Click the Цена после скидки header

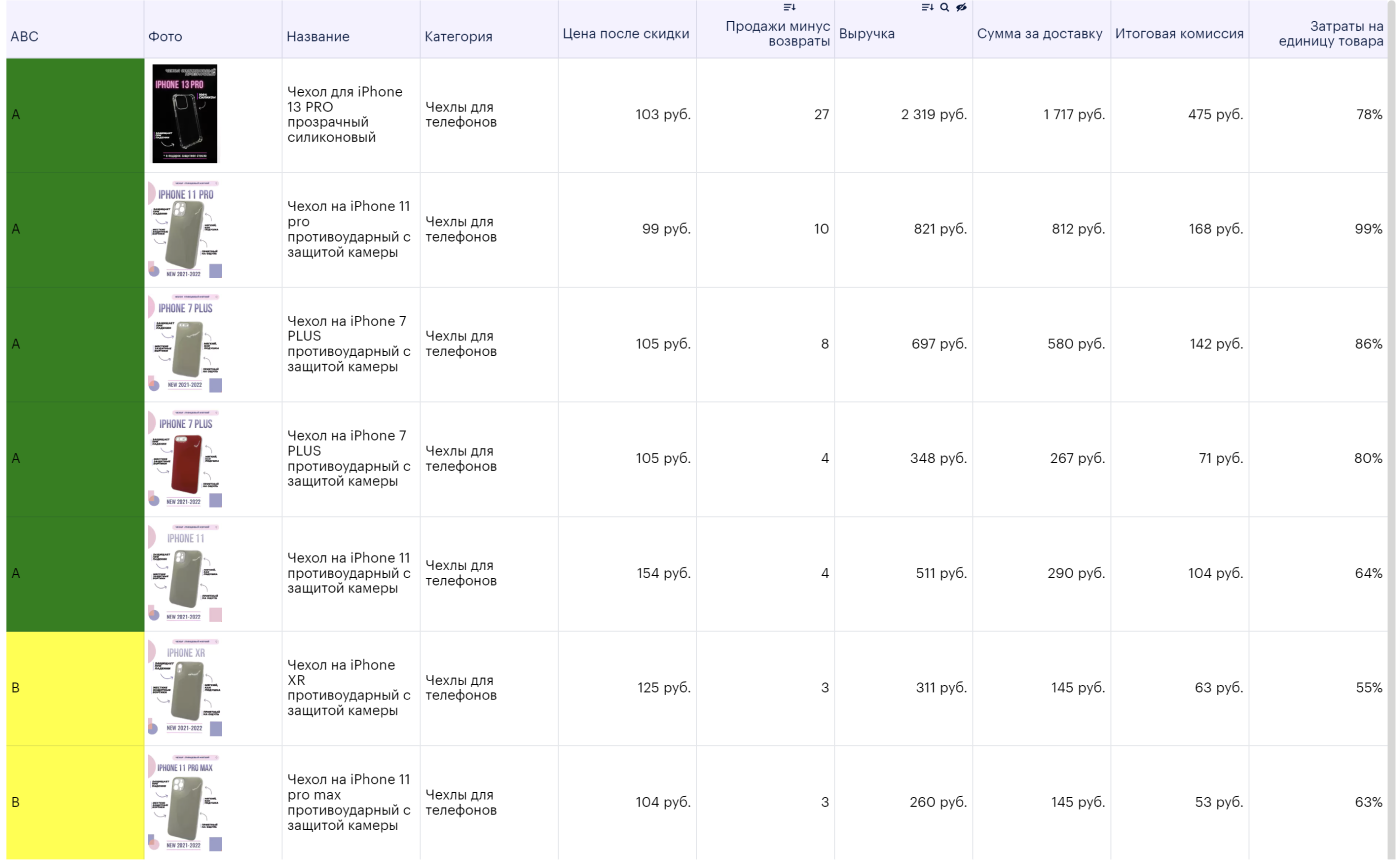pos(626,34)
